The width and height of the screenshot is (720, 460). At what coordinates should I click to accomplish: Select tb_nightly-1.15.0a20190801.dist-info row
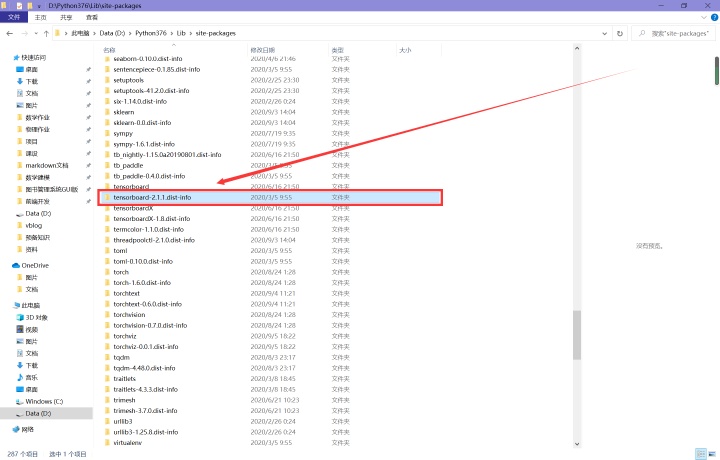(270, 155)
